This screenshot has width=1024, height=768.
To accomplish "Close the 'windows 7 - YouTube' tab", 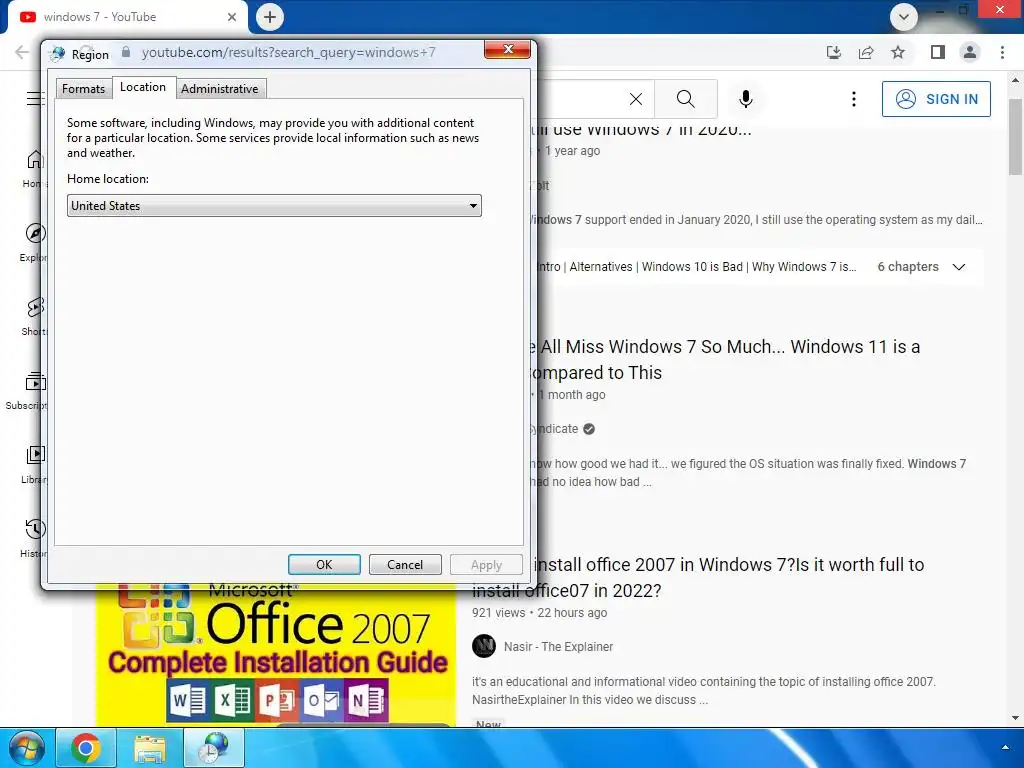I will pos(231,17).
